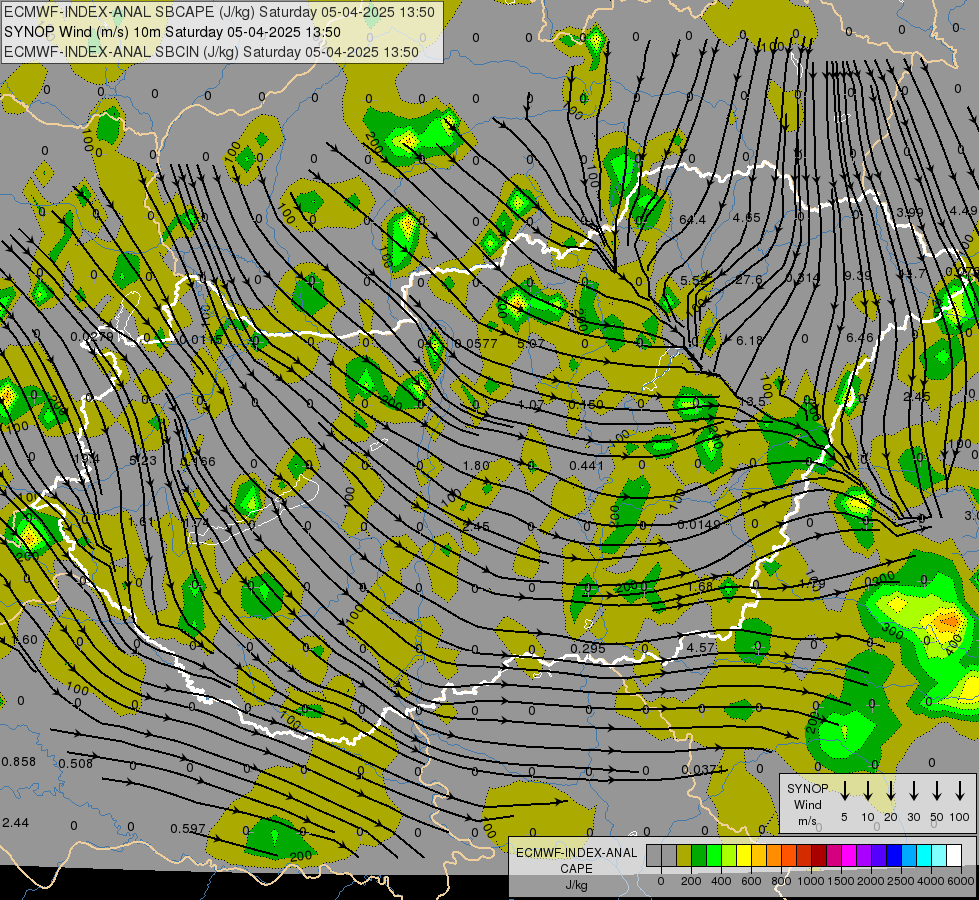Click the wind arrow above the 5 m/s label
Viewport: 979px width, 900px height.
click(x=844, y=791)
